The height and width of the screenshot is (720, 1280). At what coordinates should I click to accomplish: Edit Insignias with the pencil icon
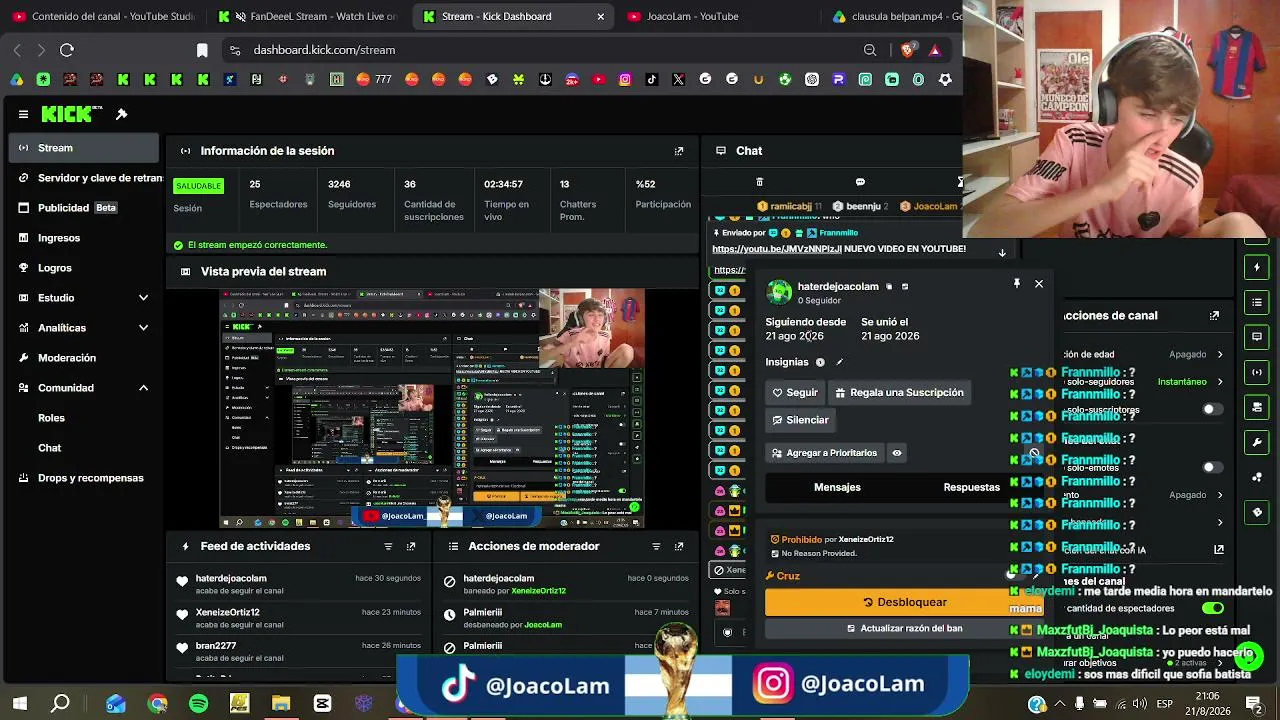coord(840,362)
